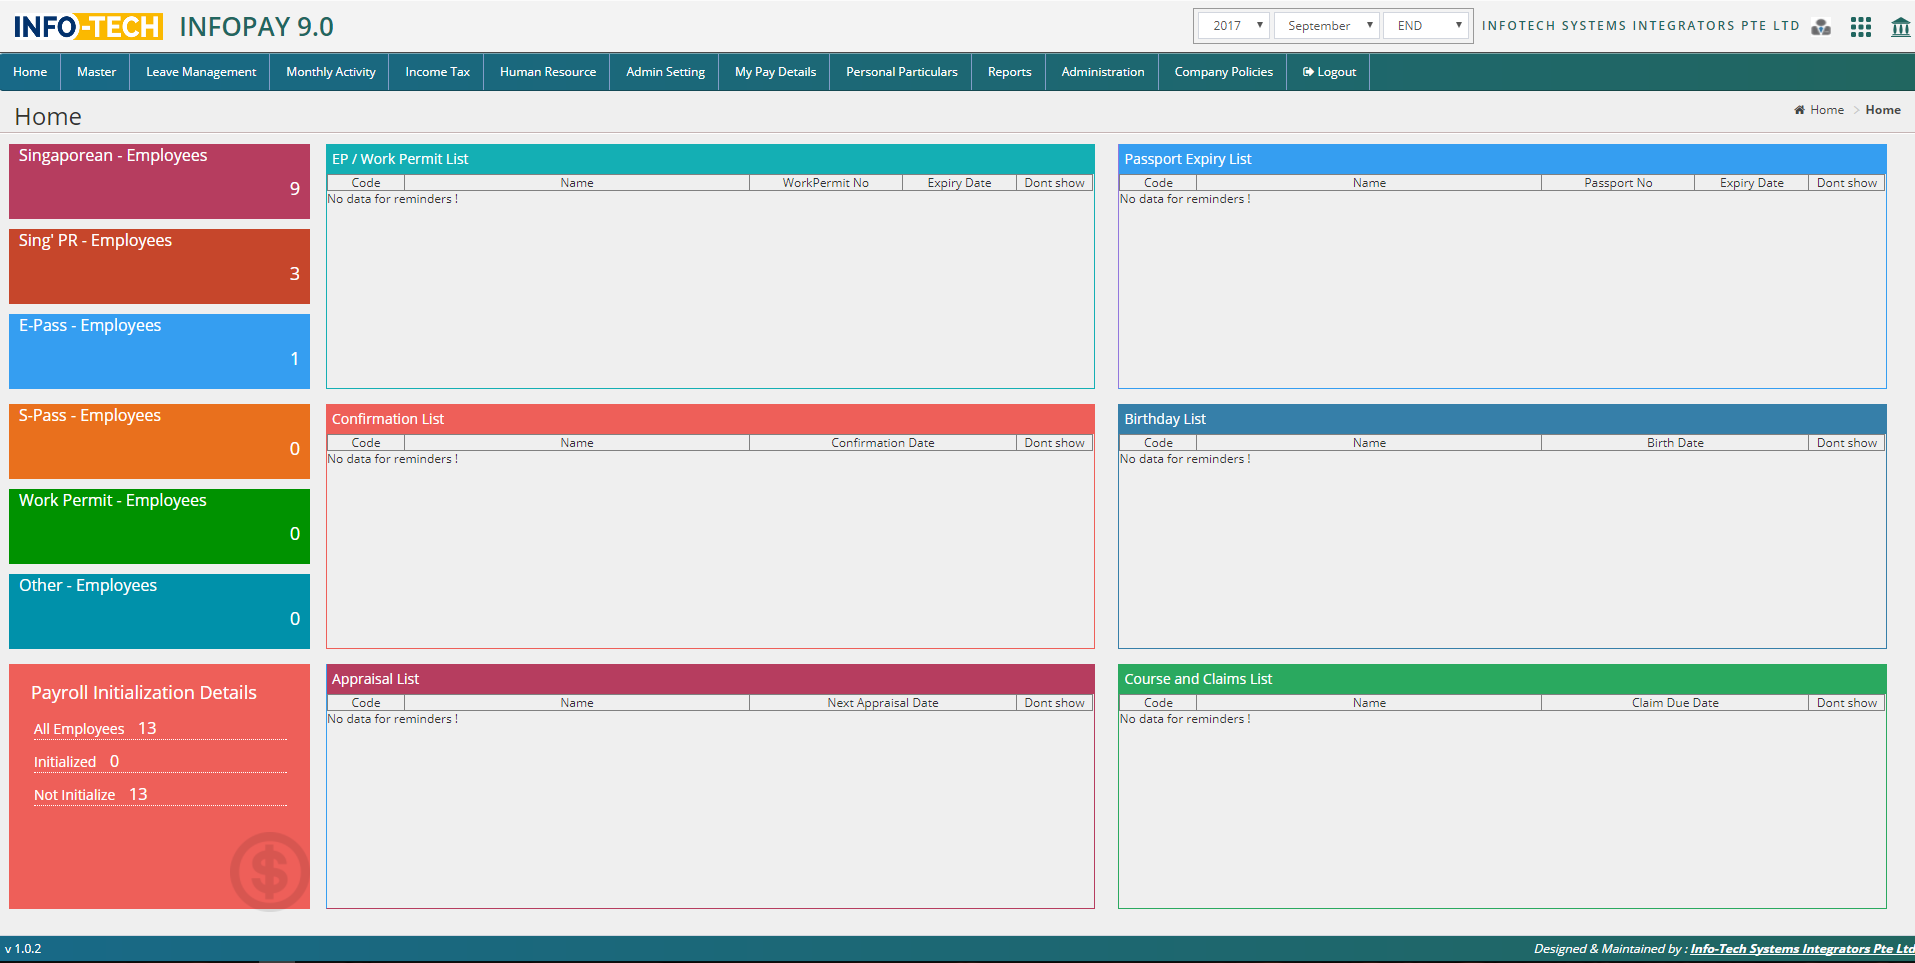Screen dimensions: 1915x963
Task: Click the bank building icon
Action: pyautogui.click(x=1900, y=27)
